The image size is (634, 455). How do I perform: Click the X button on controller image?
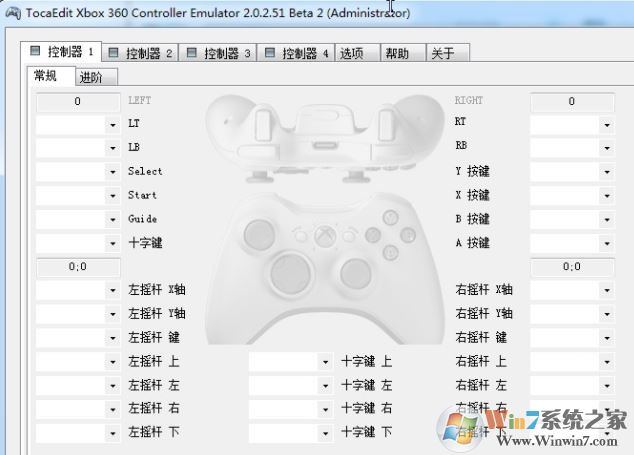pyautogui.click(x=373, y=235)
